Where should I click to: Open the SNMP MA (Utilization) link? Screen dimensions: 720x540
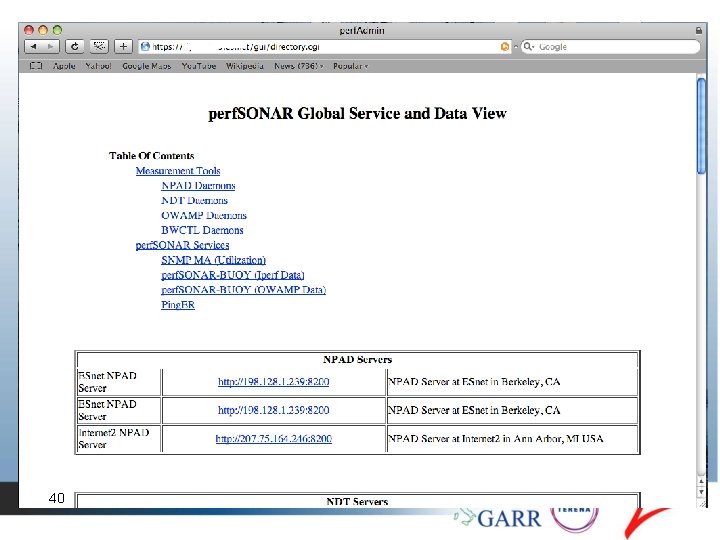[214, 260]
